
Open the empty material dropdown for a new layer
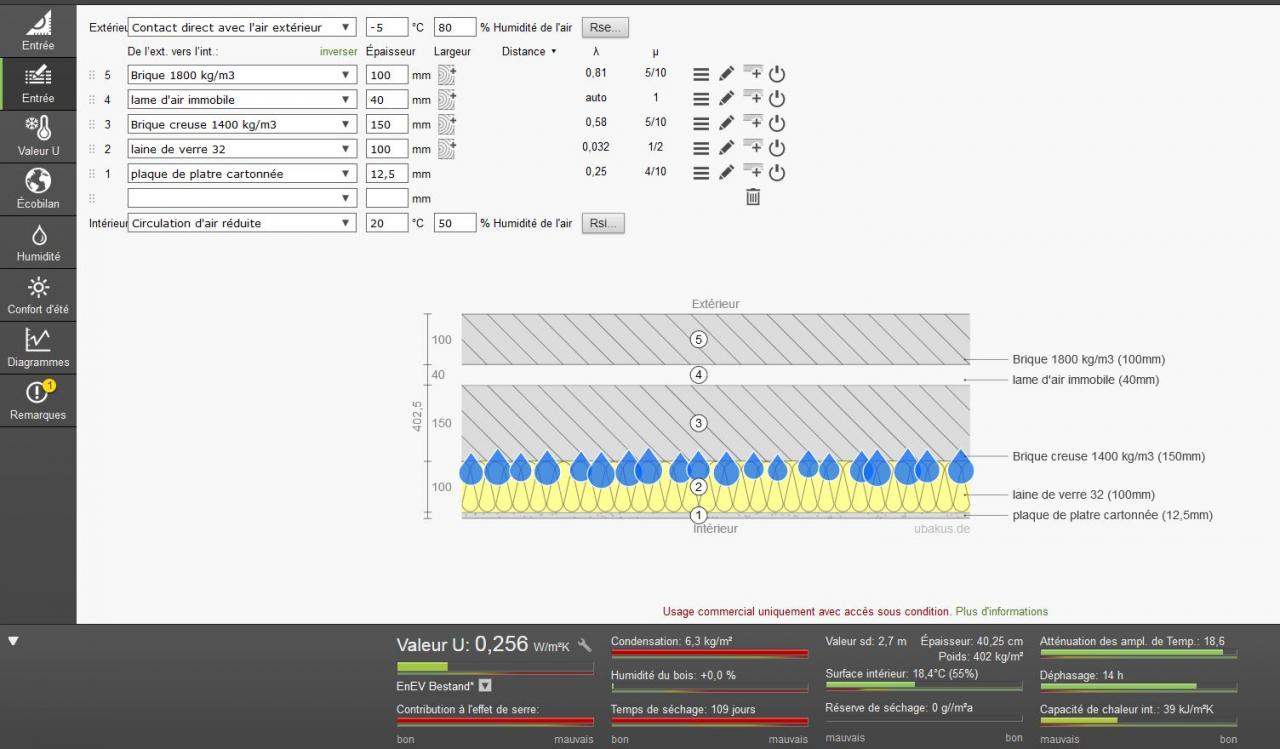click(242, 198)
